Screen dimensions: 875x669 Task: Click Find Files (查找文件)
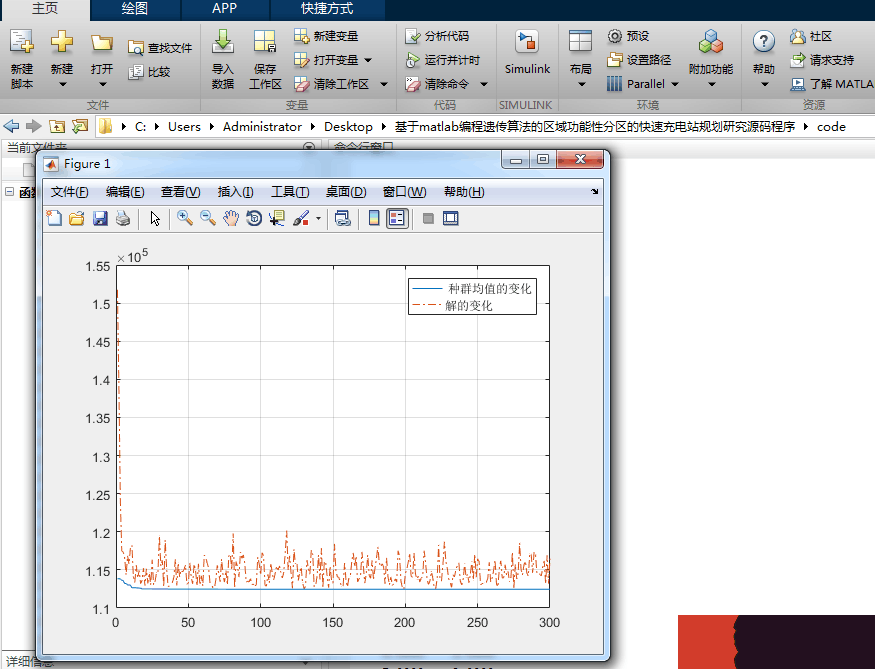[160, 48]
